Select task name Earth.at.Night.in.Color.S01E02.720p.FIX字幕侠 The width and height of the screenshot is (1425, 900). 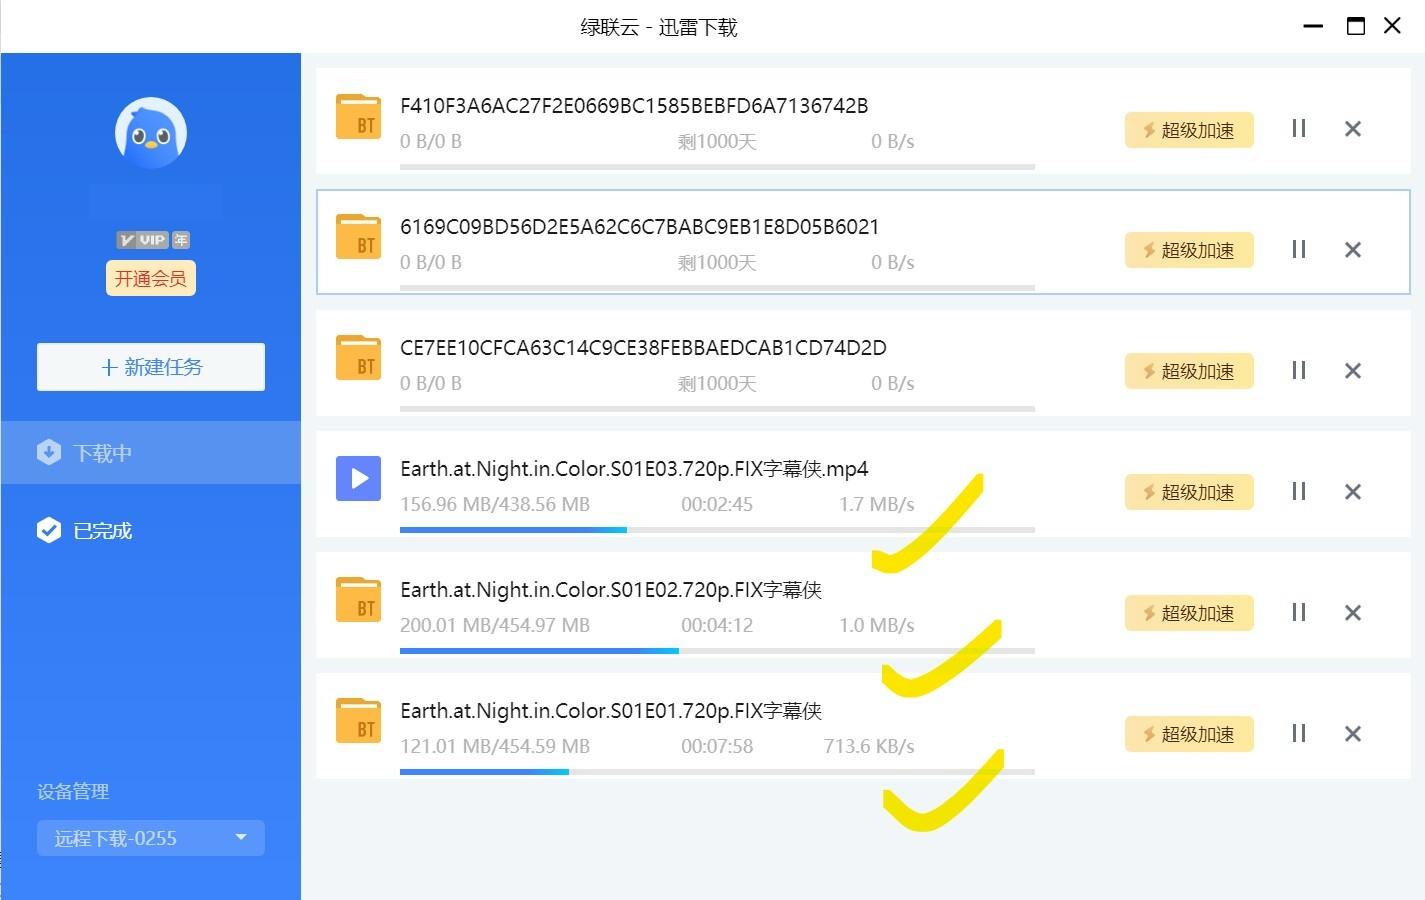coord(611,590)
